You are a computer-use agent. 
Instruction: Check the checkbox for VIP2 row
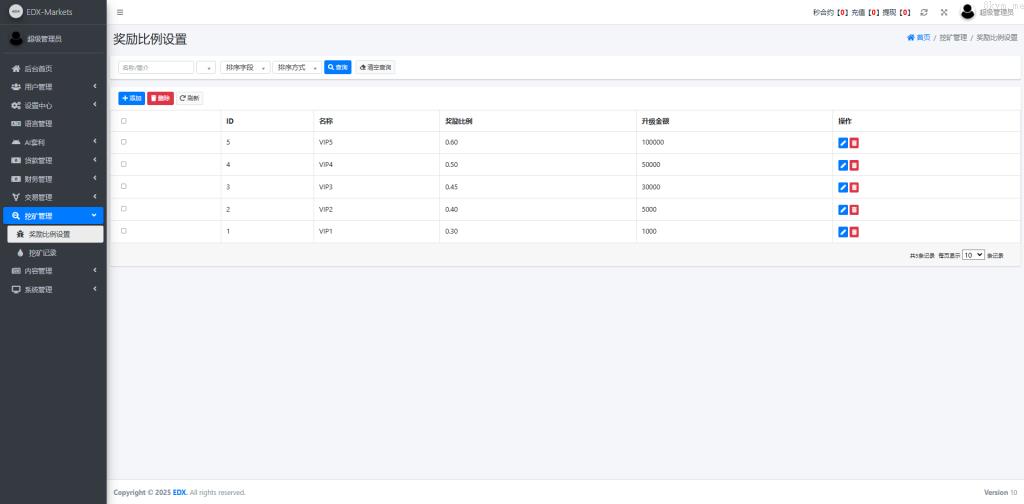pos(124,209)
